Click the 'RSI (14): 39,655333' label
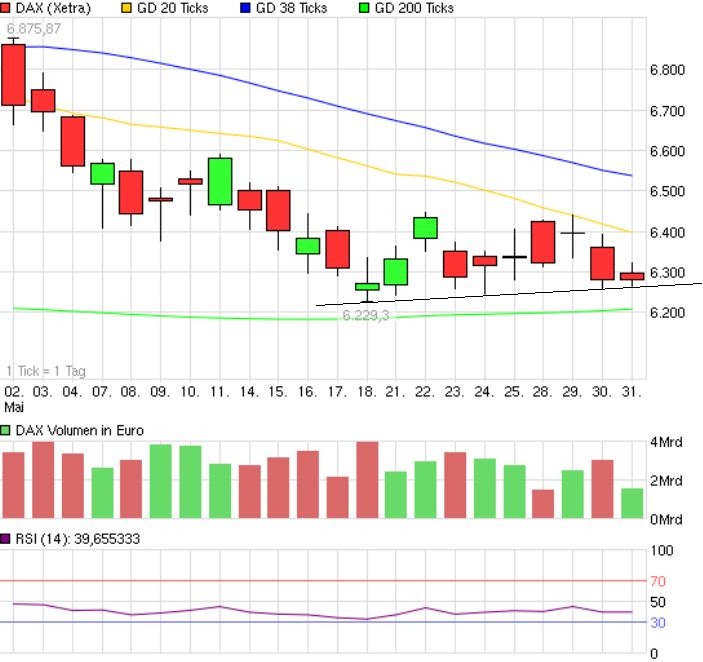703x662 pixels. [x=78, y=539]
